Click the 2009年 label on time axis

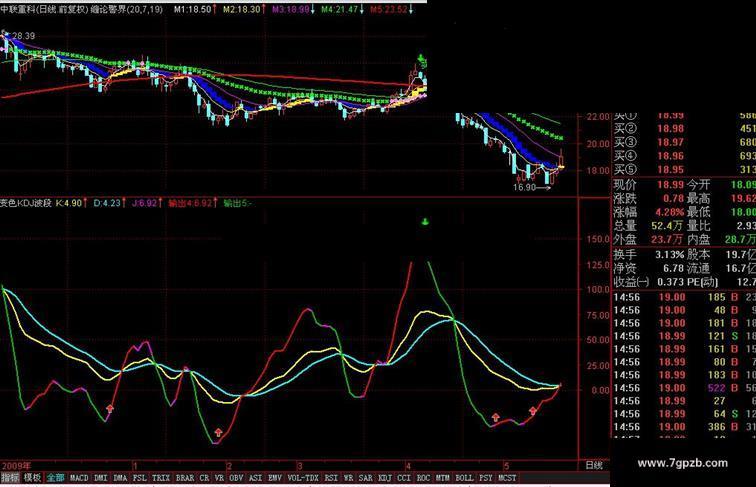(16, 466)
